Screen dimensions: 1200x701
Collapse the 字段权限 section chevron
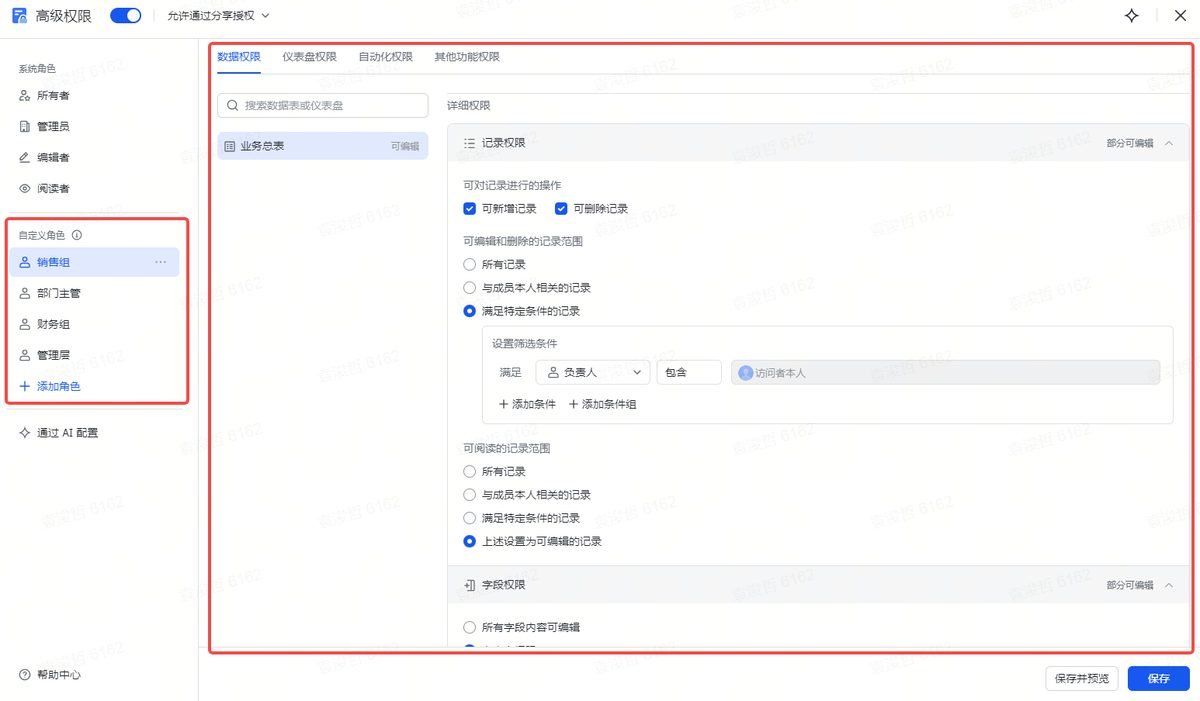click(x=1169, y=585)
